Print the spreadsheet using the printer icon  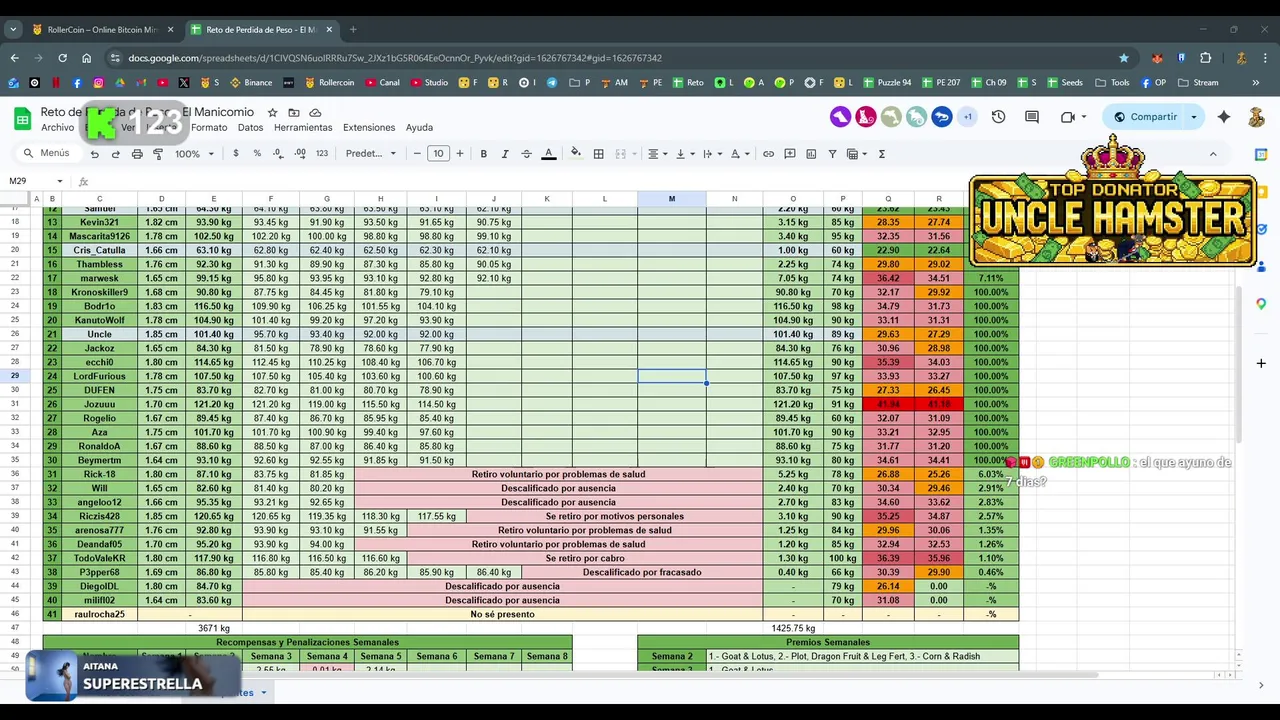pyautogui.click(x=136, y=154)
